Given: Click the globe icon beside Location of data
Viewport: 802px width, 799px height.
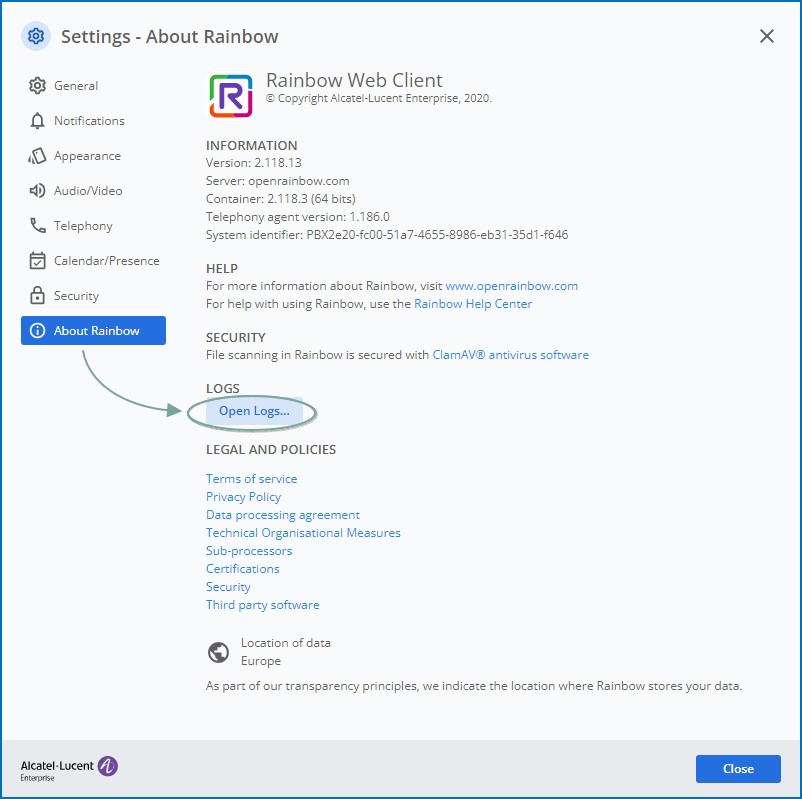Looking at the screenshot, I should (x=218, y=652).
